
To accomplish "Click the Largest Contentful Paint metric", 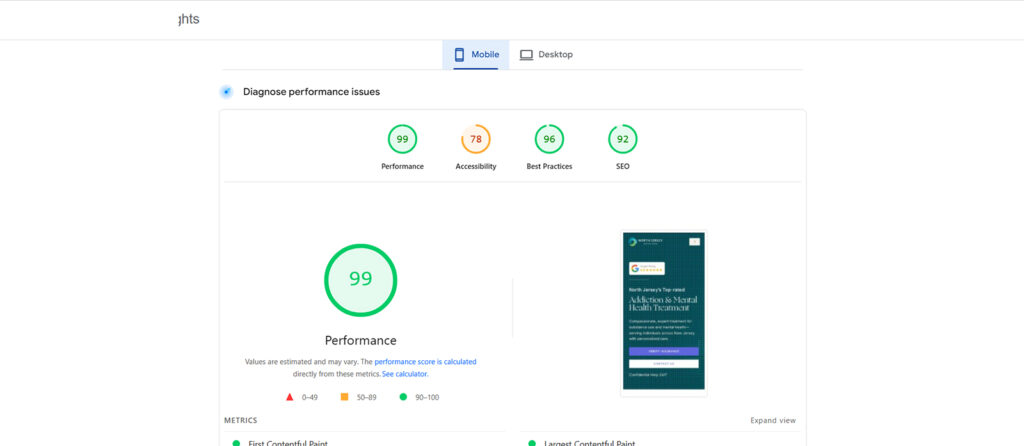I will 587,442.
